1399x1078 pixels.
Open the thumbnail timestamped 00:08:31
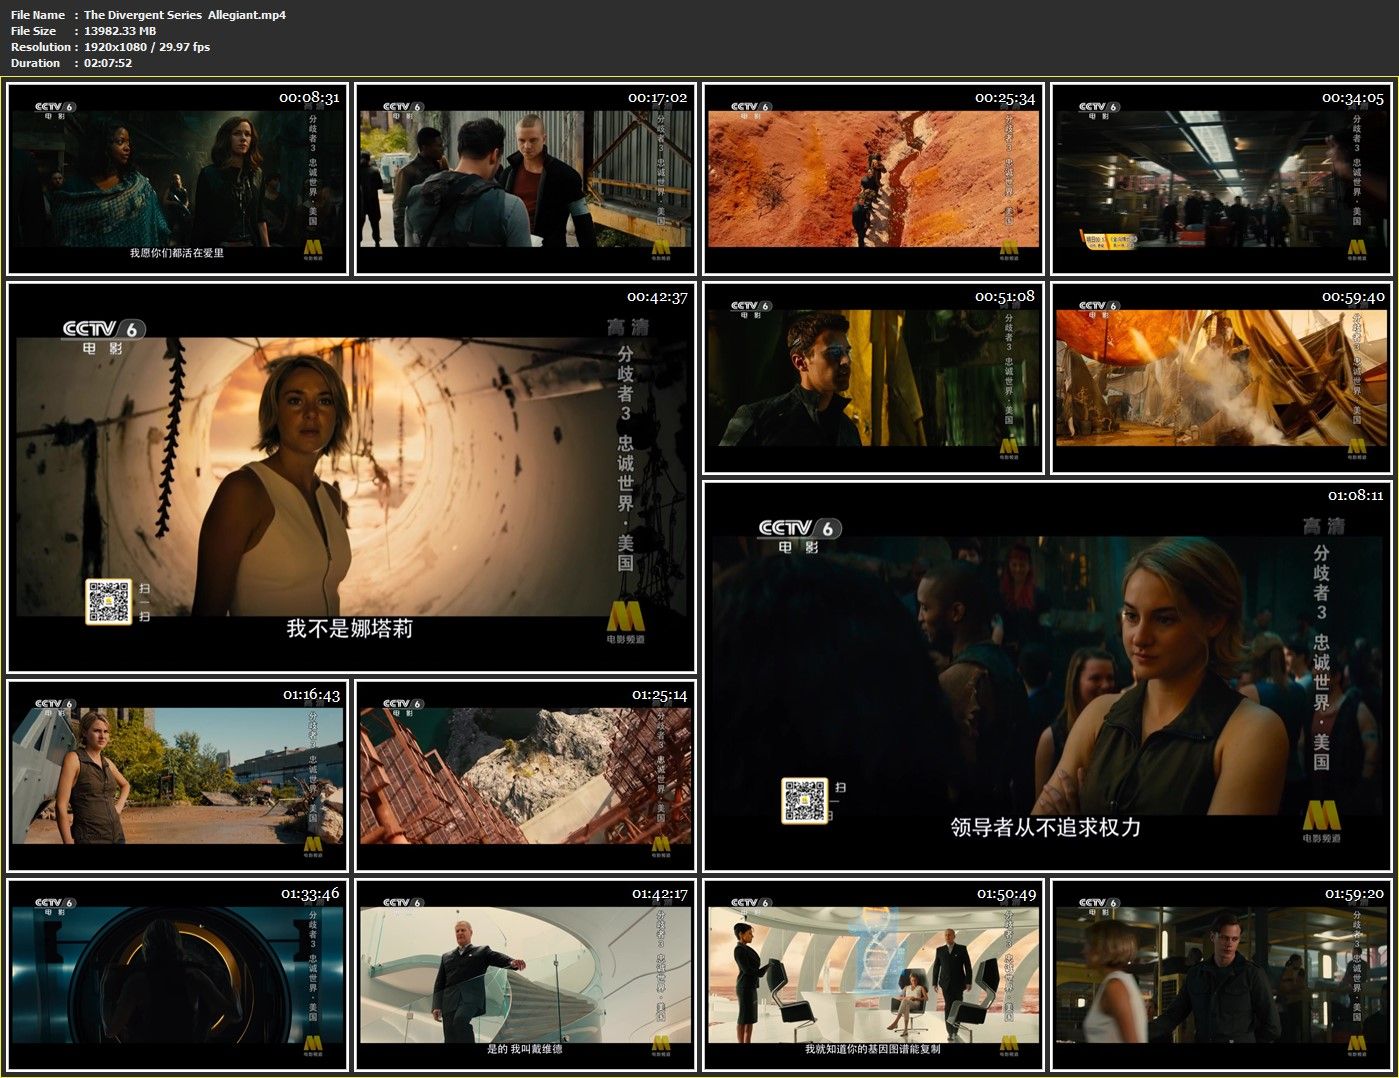point(177,179)
